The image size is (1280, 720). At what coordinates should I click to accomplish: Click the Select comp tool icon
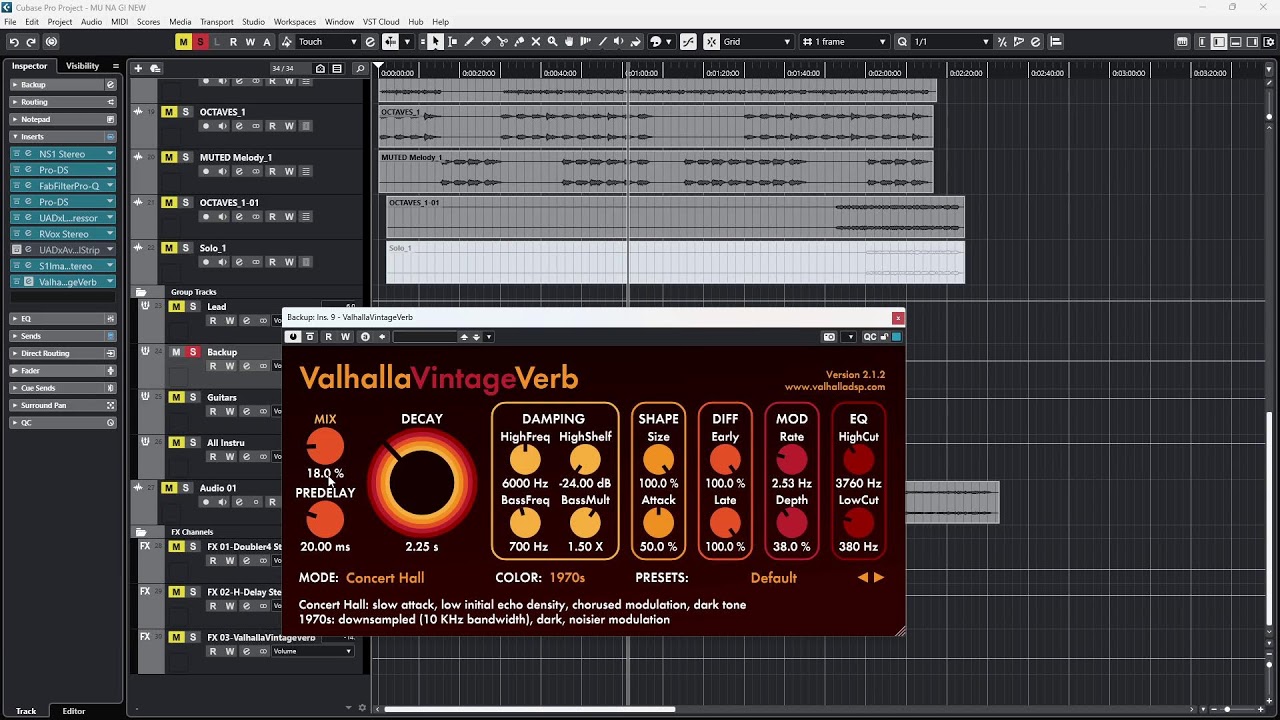[x=586, y=42]
